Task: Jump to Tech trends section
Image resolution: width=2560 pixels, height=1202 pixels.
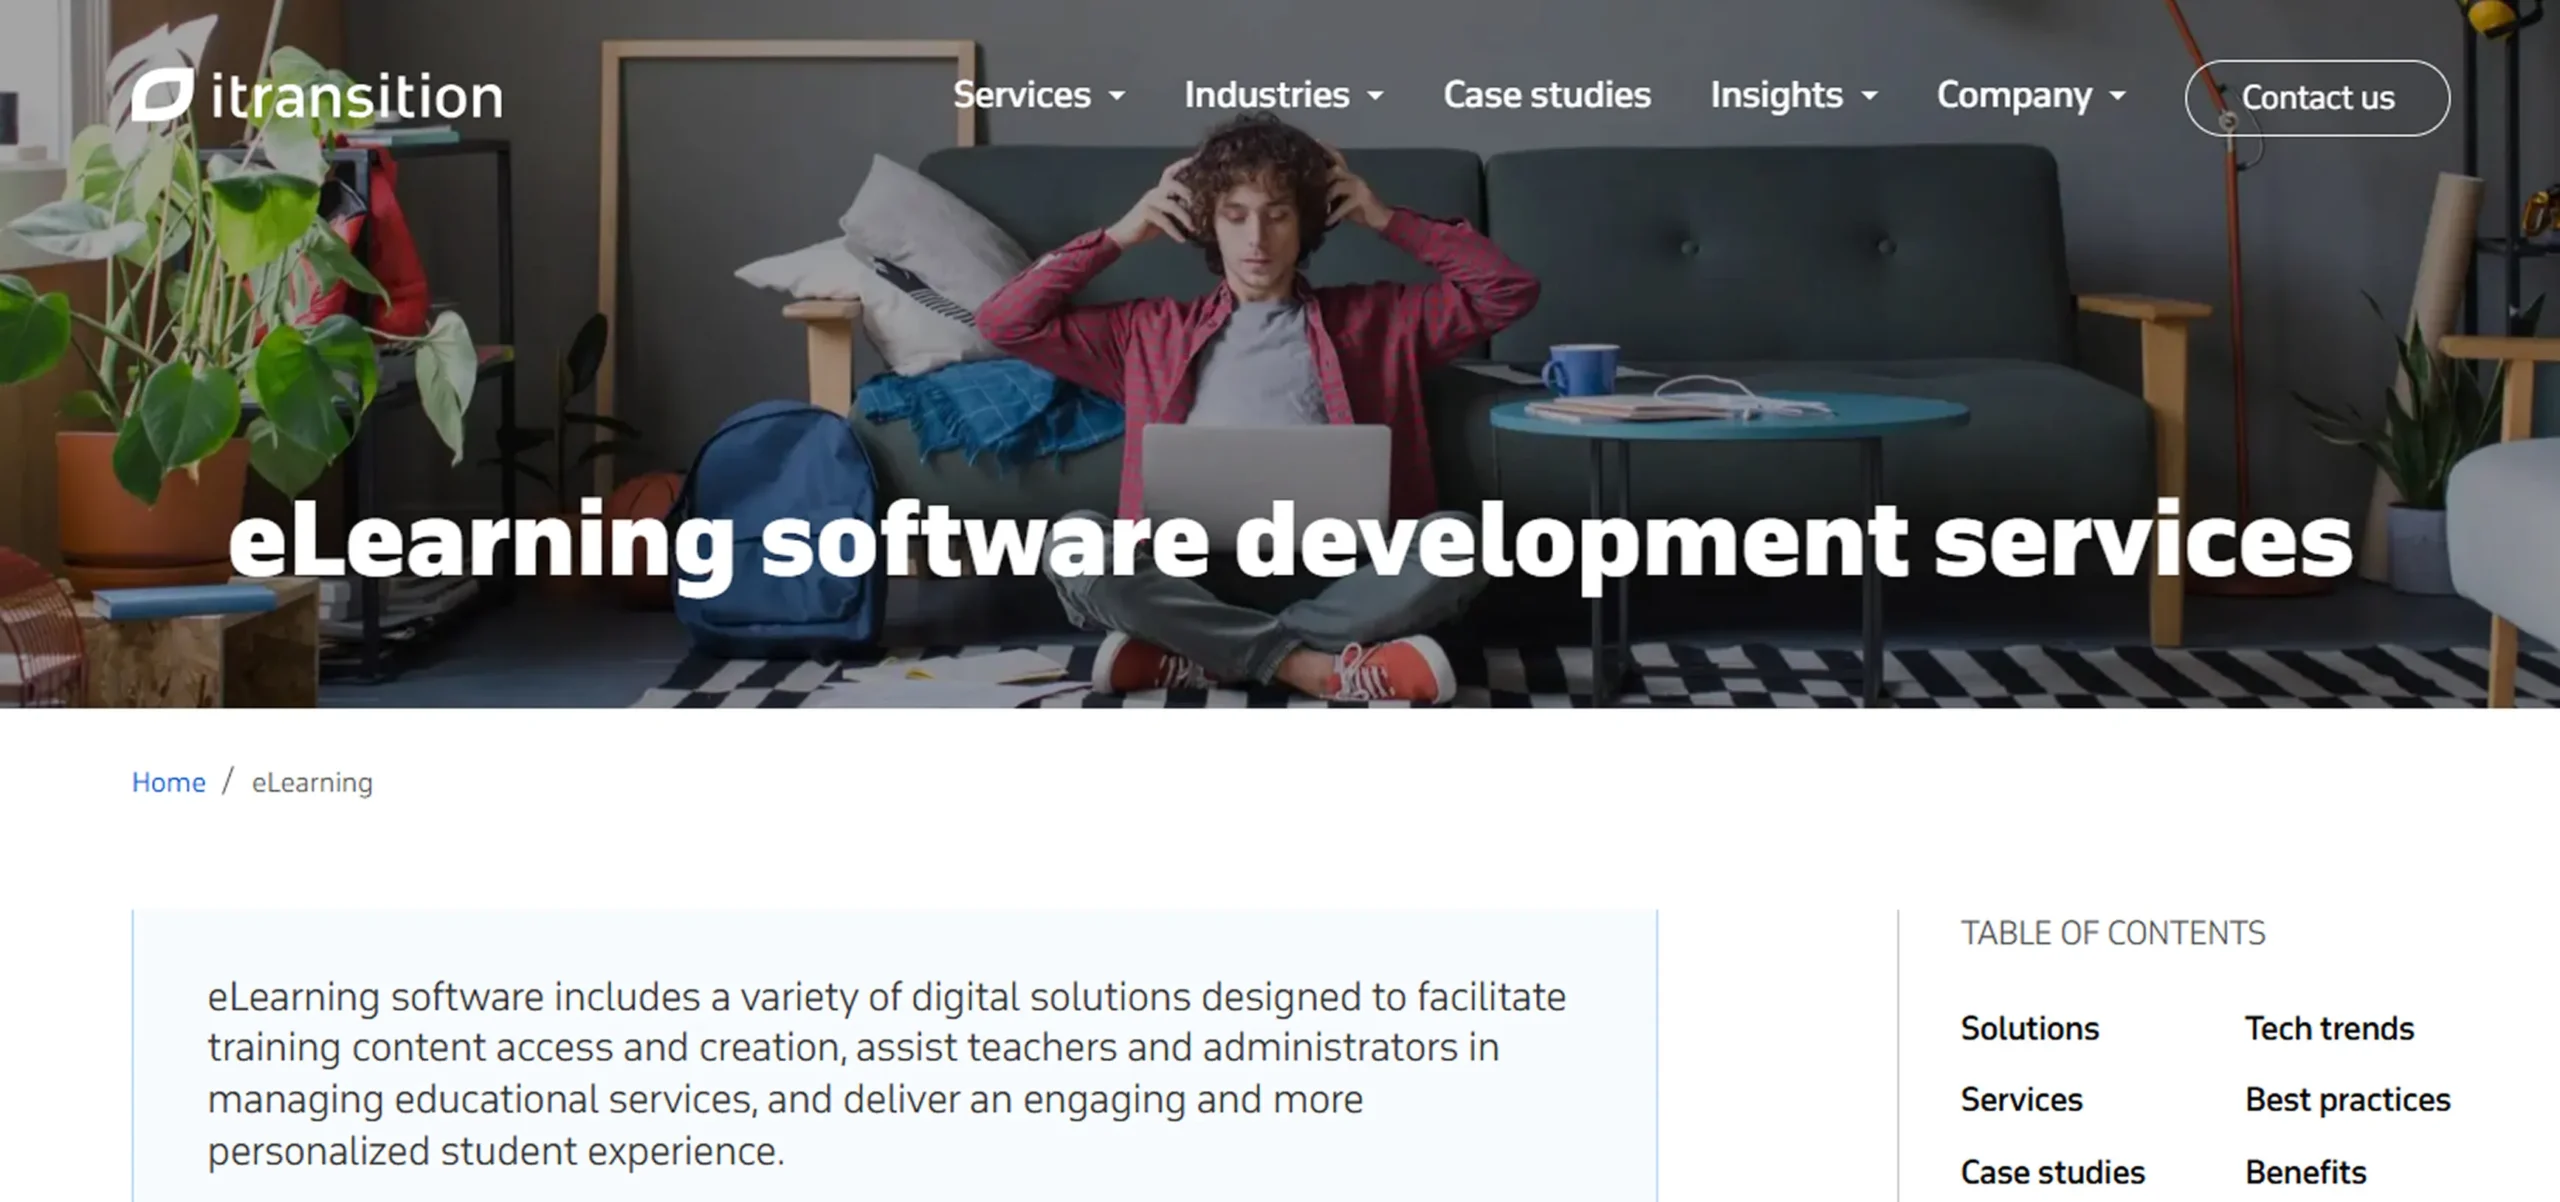Action: click(2329, 1028)
